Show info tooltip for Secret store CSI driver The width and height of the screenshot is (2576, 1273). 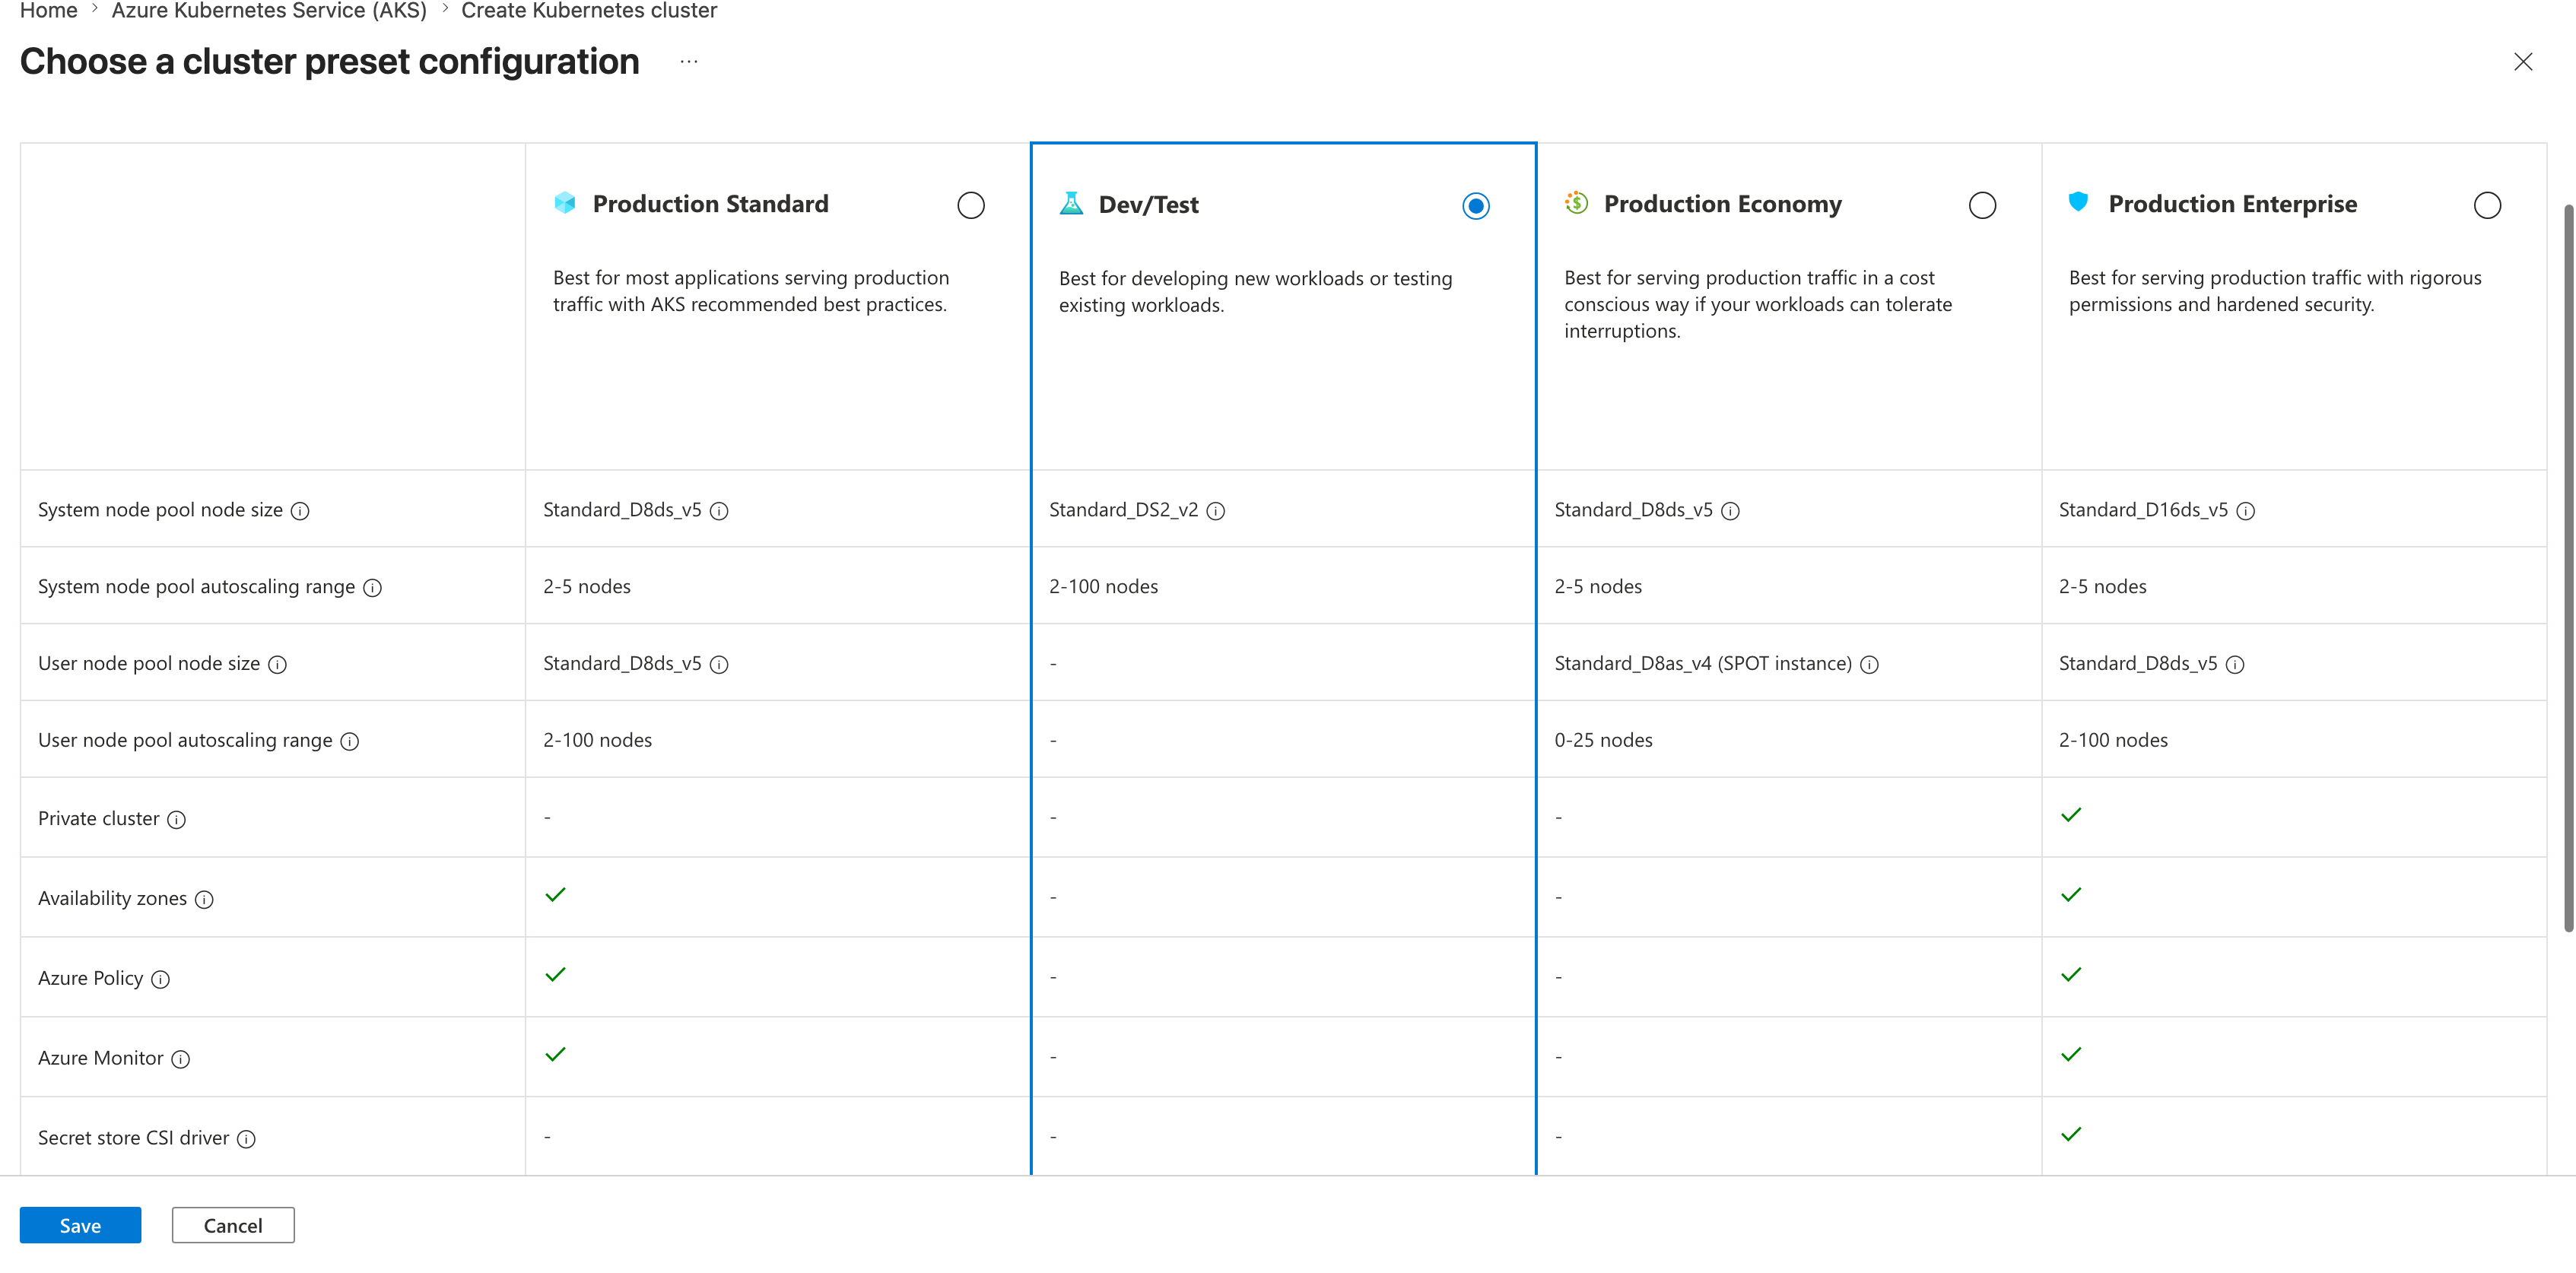(246, 1140)
